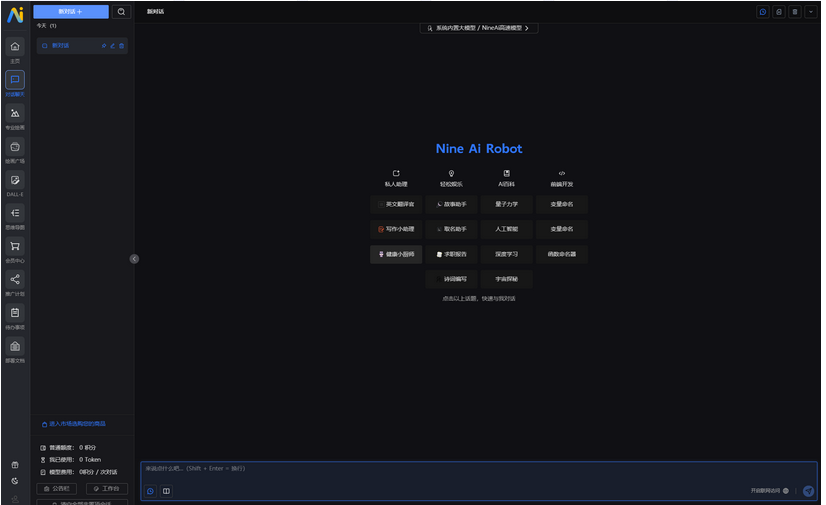Collapse the conversation list side panel handle
The width and height of the screenshot is (826, 505).
pyautogui.click(x=134, y=259)
